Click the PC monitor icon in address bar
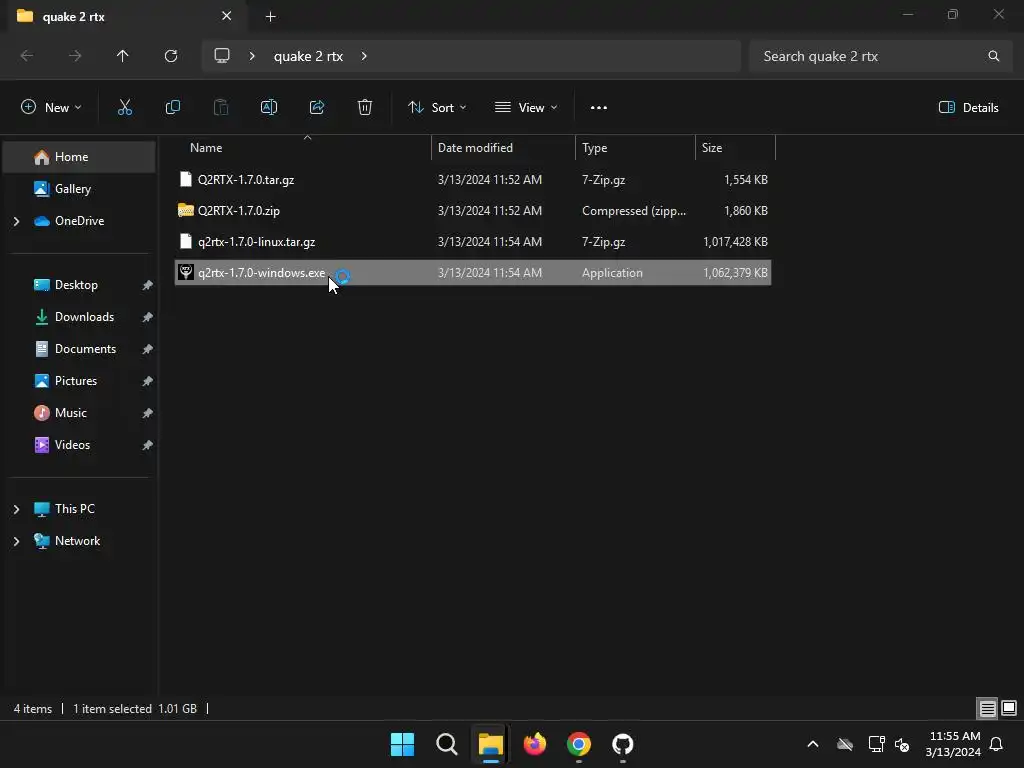1024x768 pixels. point(222,56)
